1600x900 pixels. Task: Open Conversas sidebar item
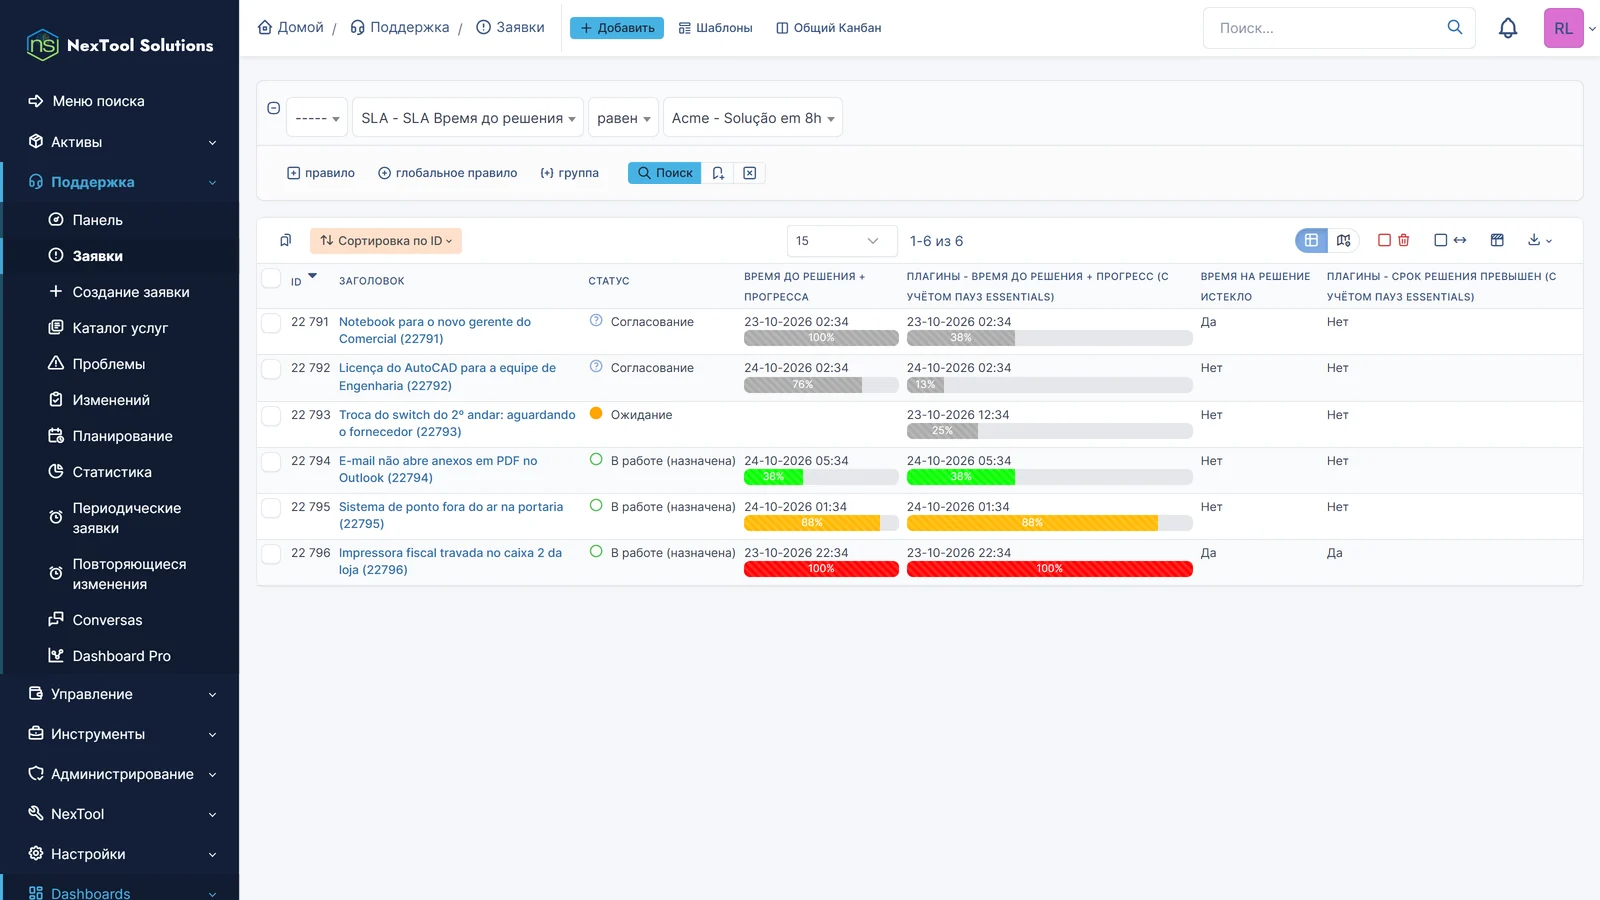107,620
